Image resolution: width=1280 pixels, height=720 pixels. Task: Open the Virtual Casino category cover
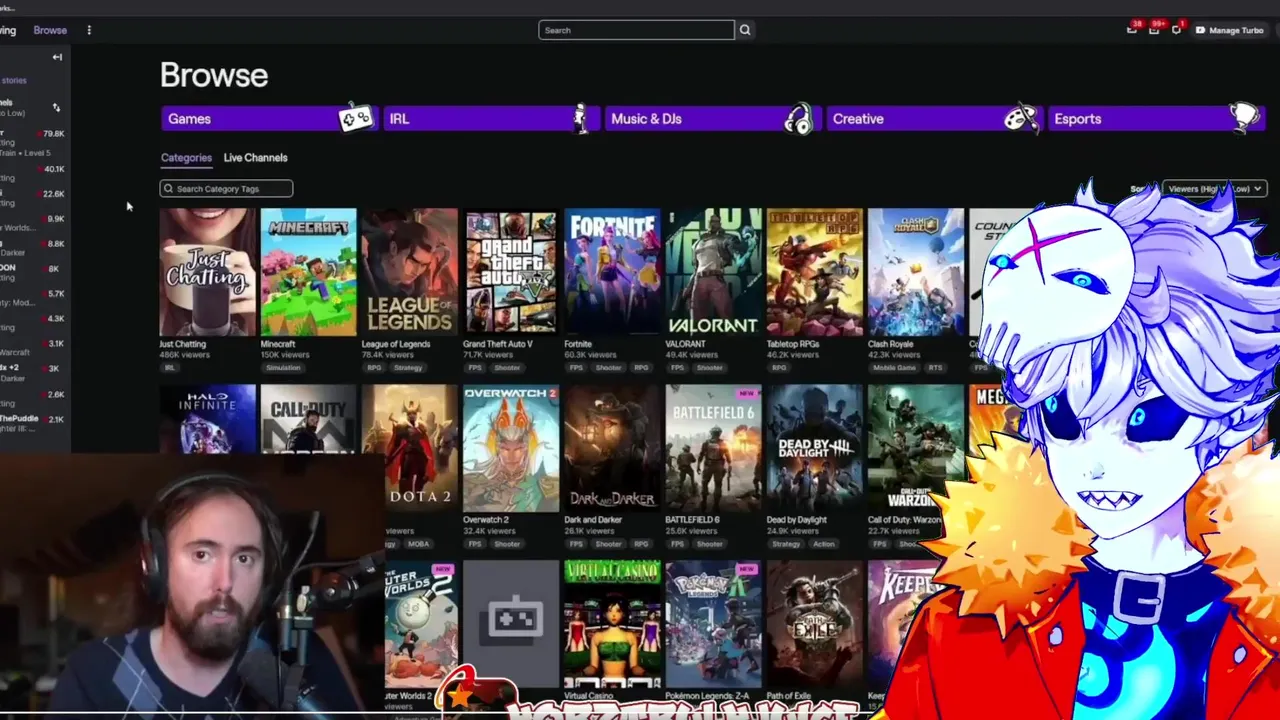(x=612, y=624)
